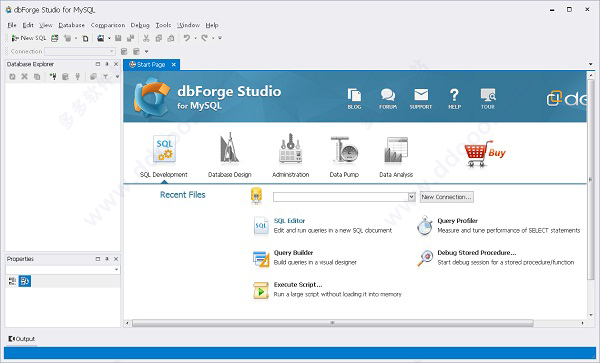Image resolution: width=600 pixels, height=363 pixels.
Task: Open the document tabs list dropdown arrow
Action: tap(590, 64)
